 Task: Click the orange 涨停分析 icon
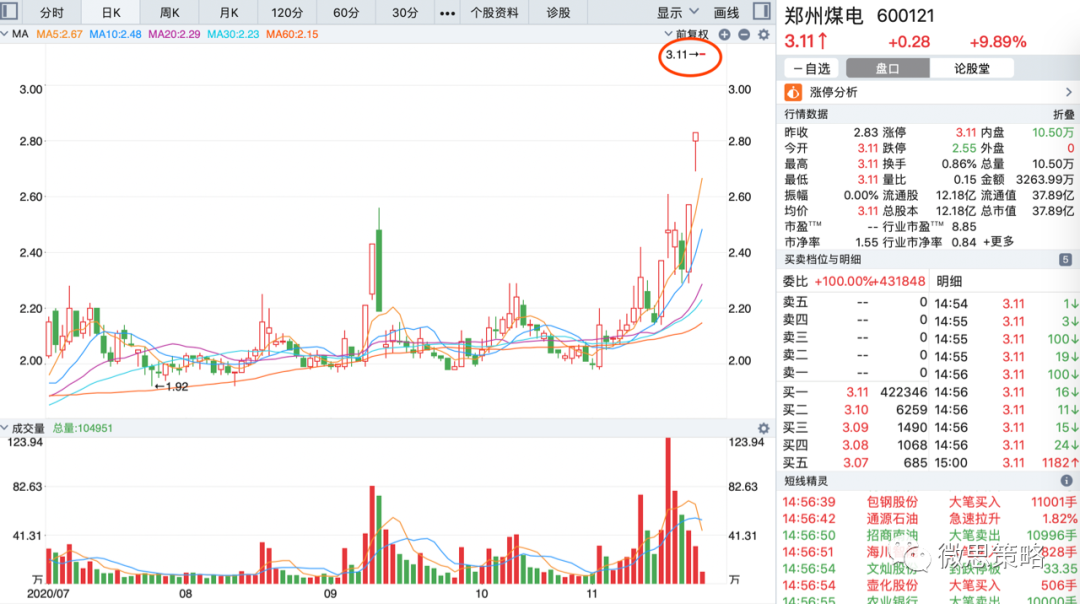point(793,93)
